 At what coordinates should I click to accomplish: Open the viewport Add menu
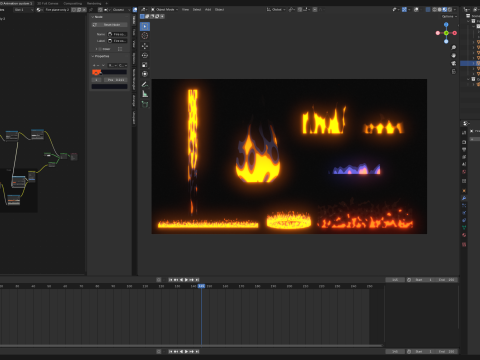pyautogui.click(x=208, y=10)
